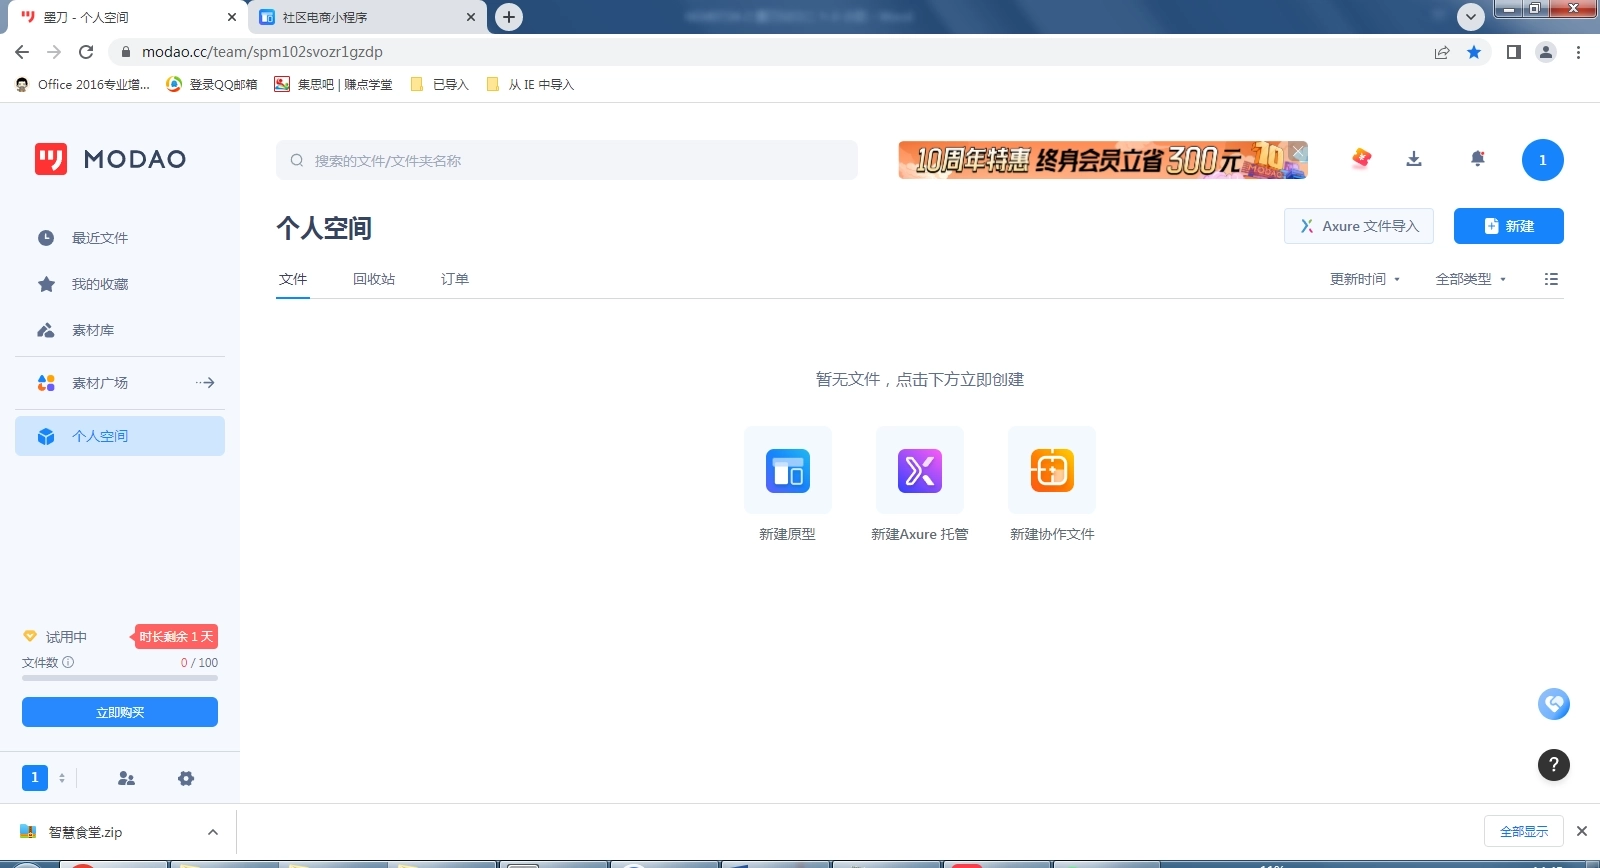Image resolution: width=1600 pixels, height=868 pixels.
Task: Switch to the 订单 tab
Action: 455,279
